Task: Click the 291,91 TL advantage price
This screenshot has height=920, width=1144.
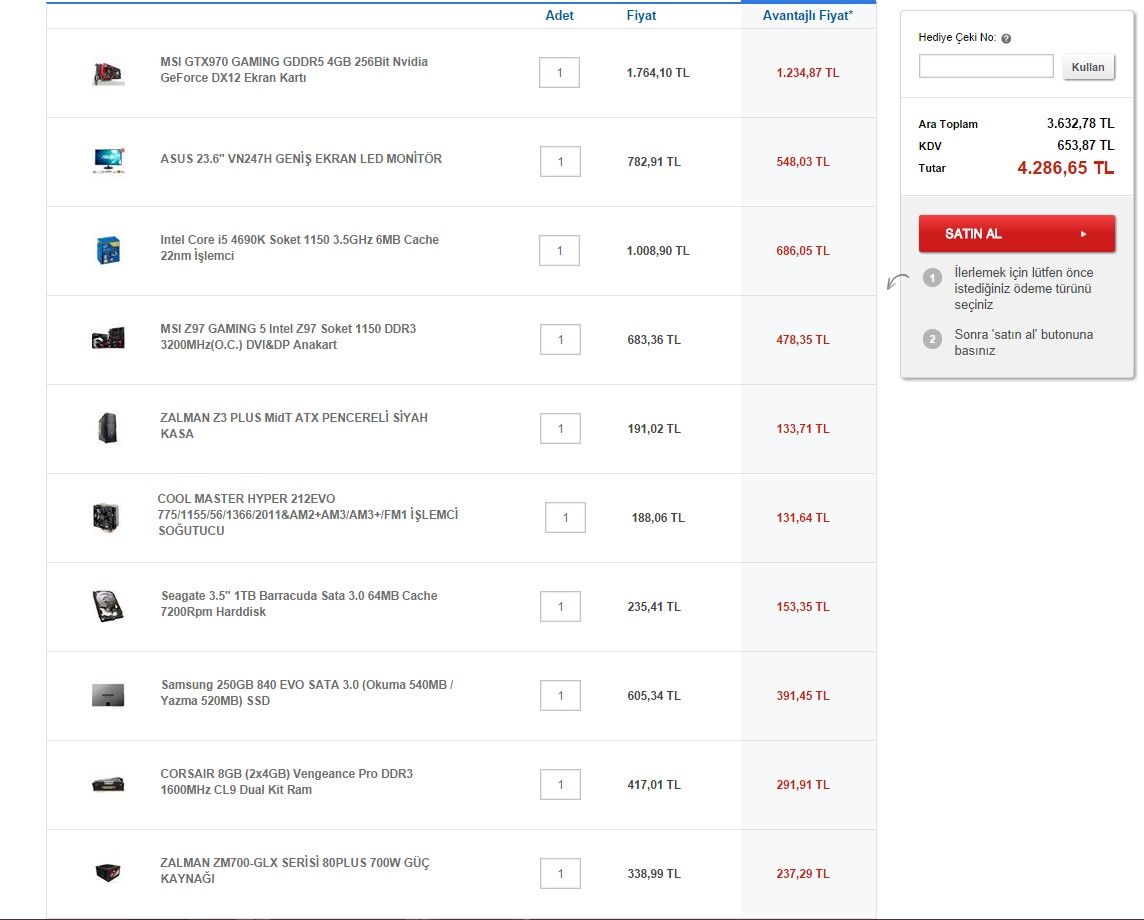Action: point(803,785)
